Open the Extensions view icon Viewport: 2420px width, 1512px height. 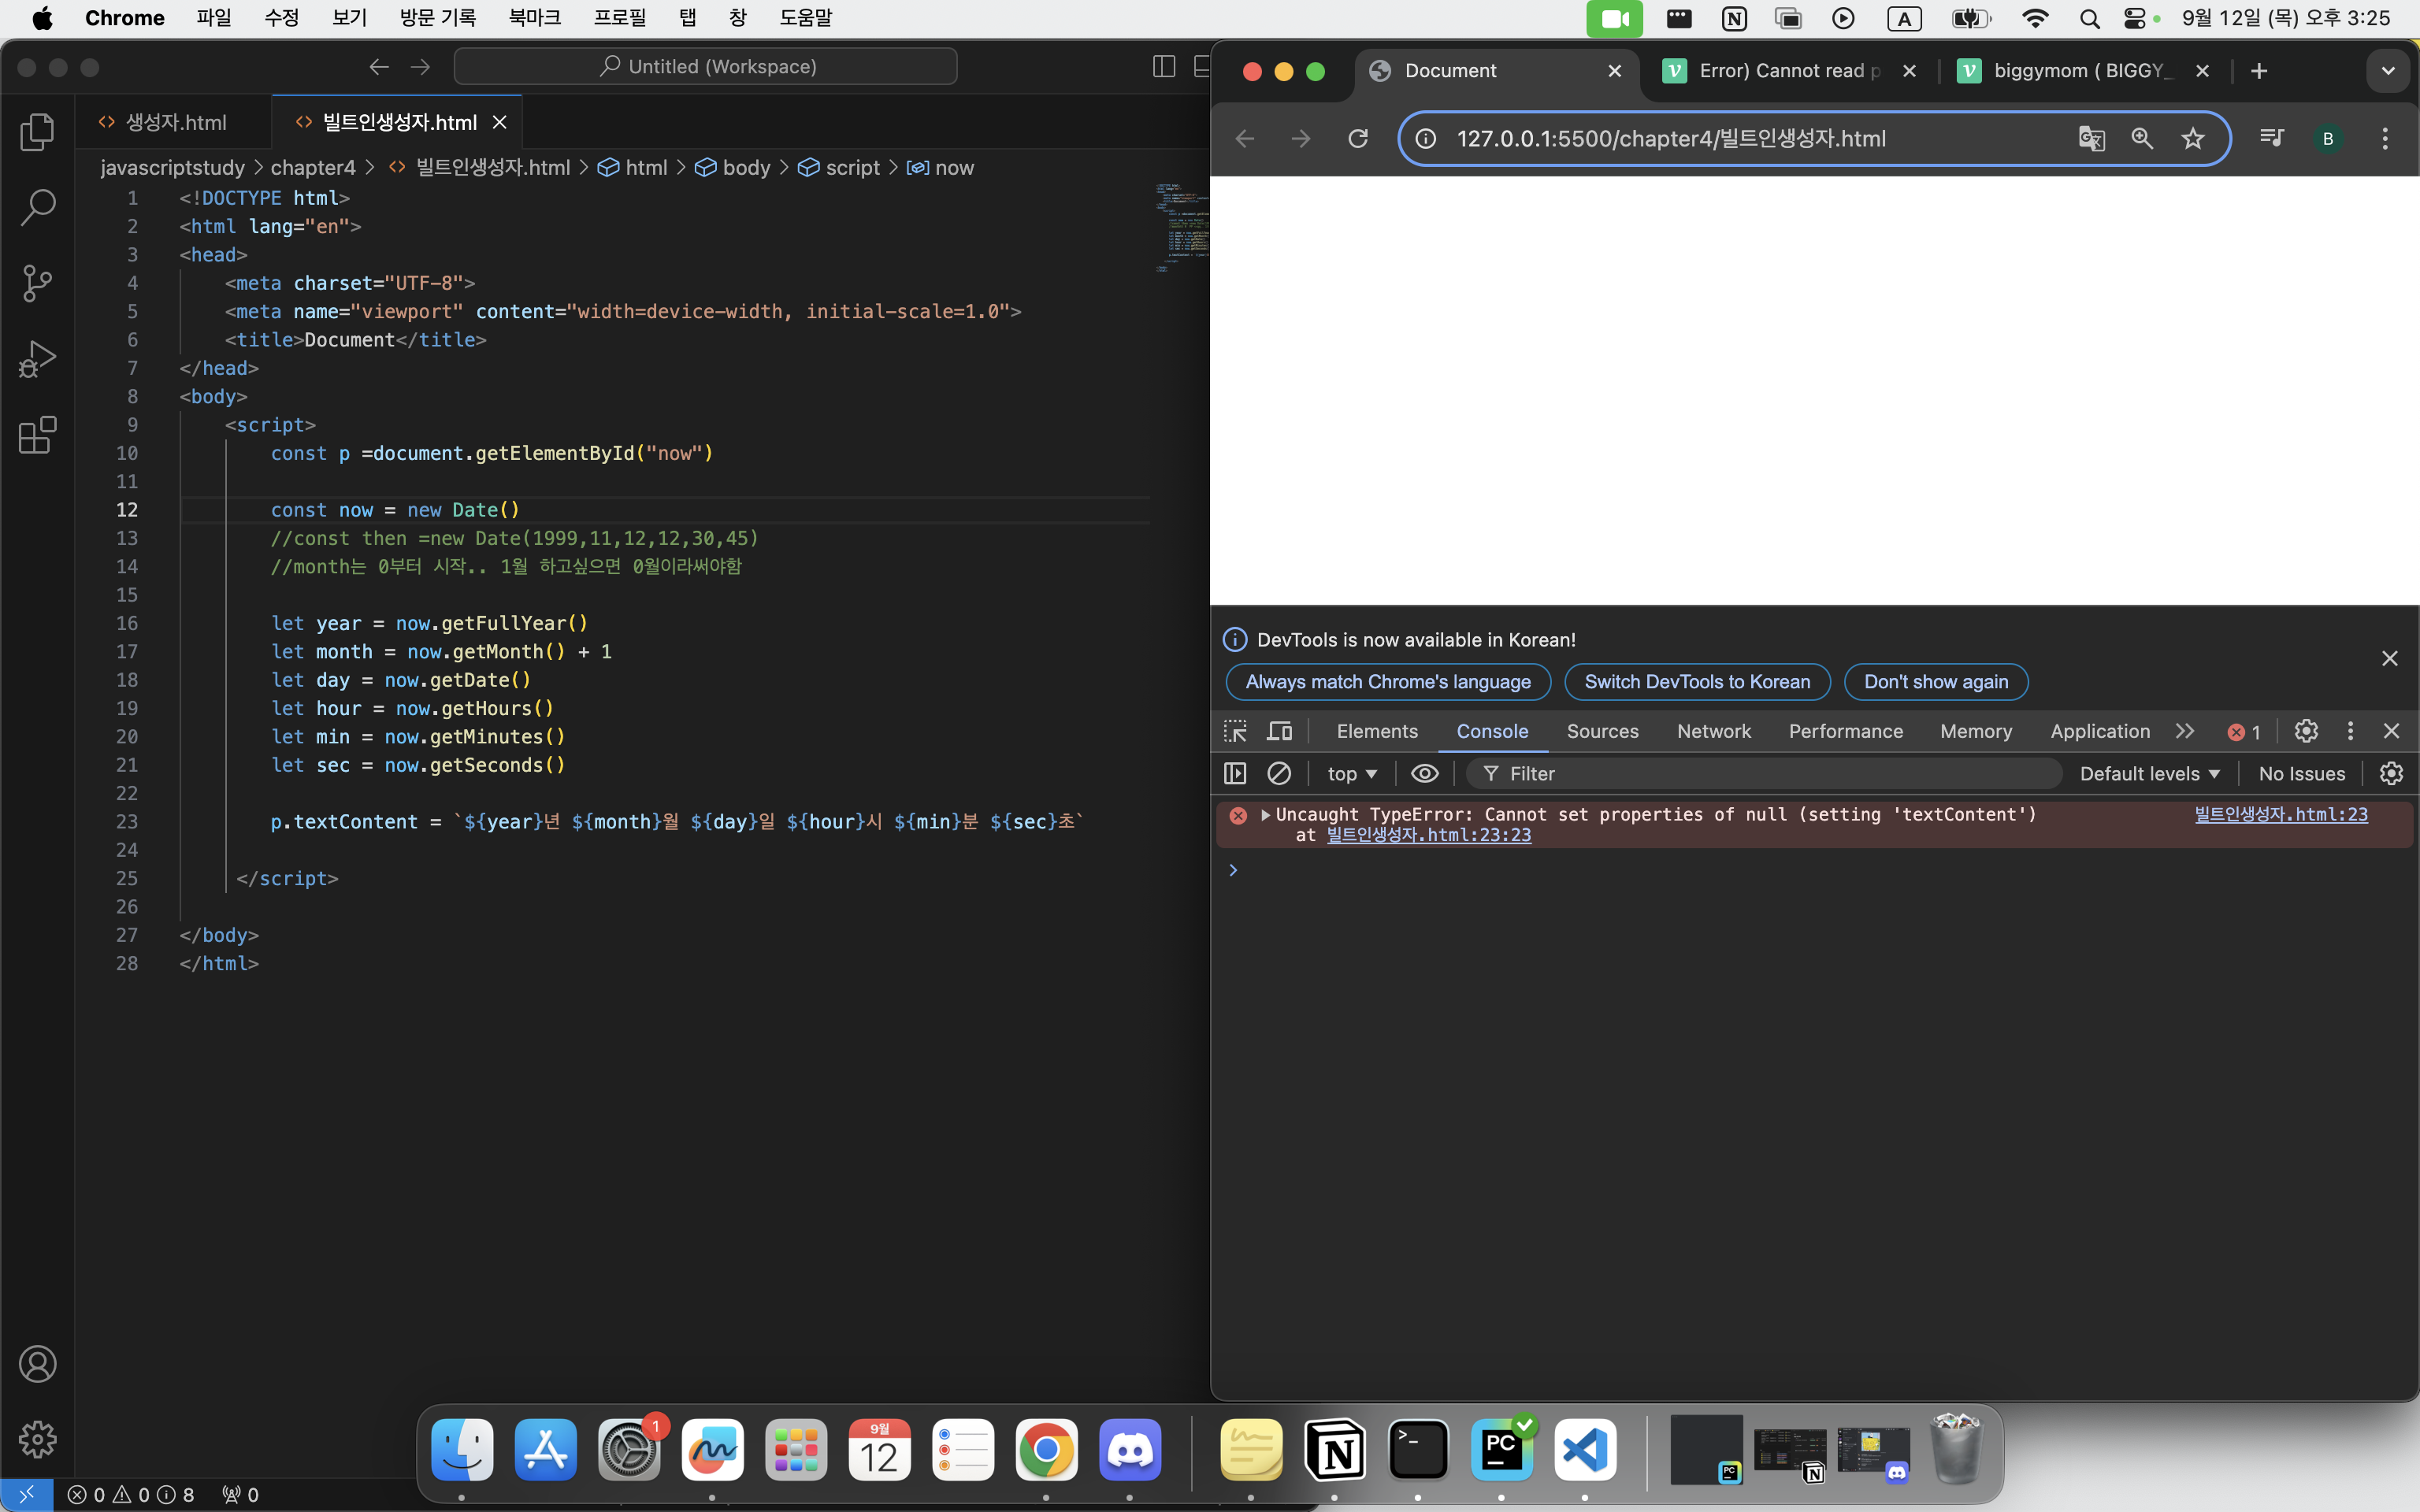point(37,435)
